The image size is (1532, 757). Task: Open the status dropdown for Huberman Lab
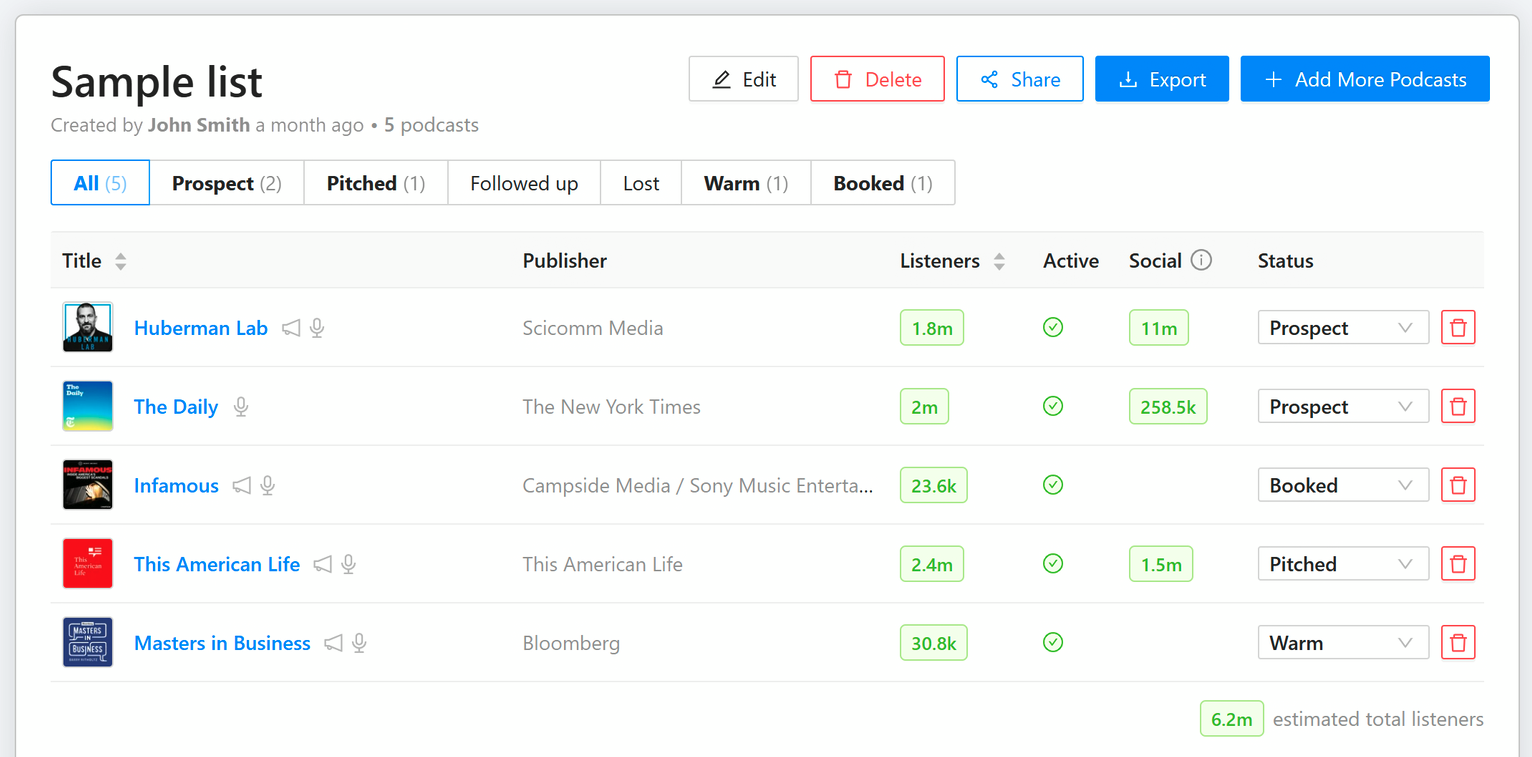1343,327
